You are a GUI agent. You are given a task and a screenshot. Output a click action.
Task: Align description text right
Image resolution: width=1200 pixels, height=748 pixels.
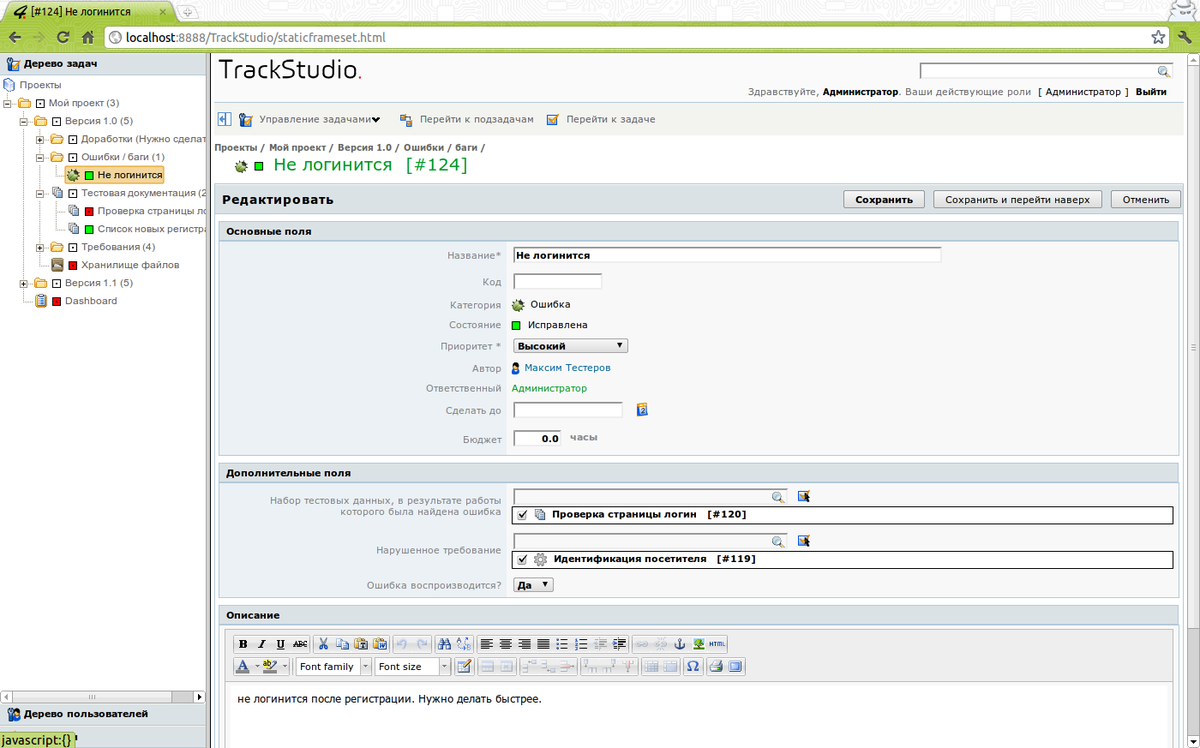click(524, 644)
